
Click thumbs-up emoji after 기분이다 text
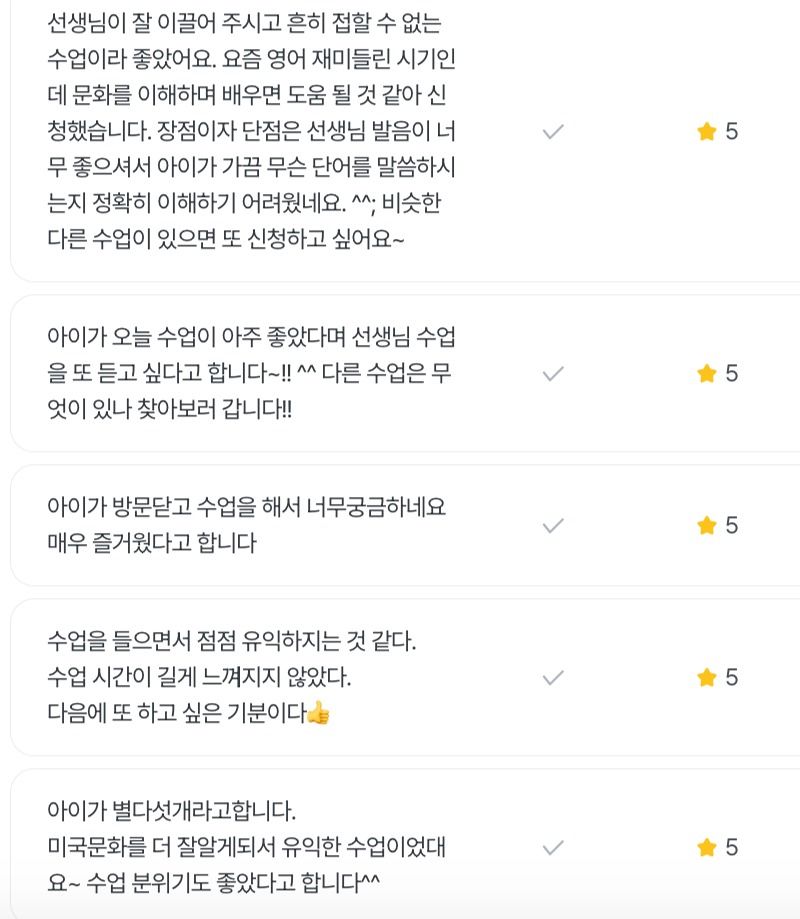click(x=318, y=714)
